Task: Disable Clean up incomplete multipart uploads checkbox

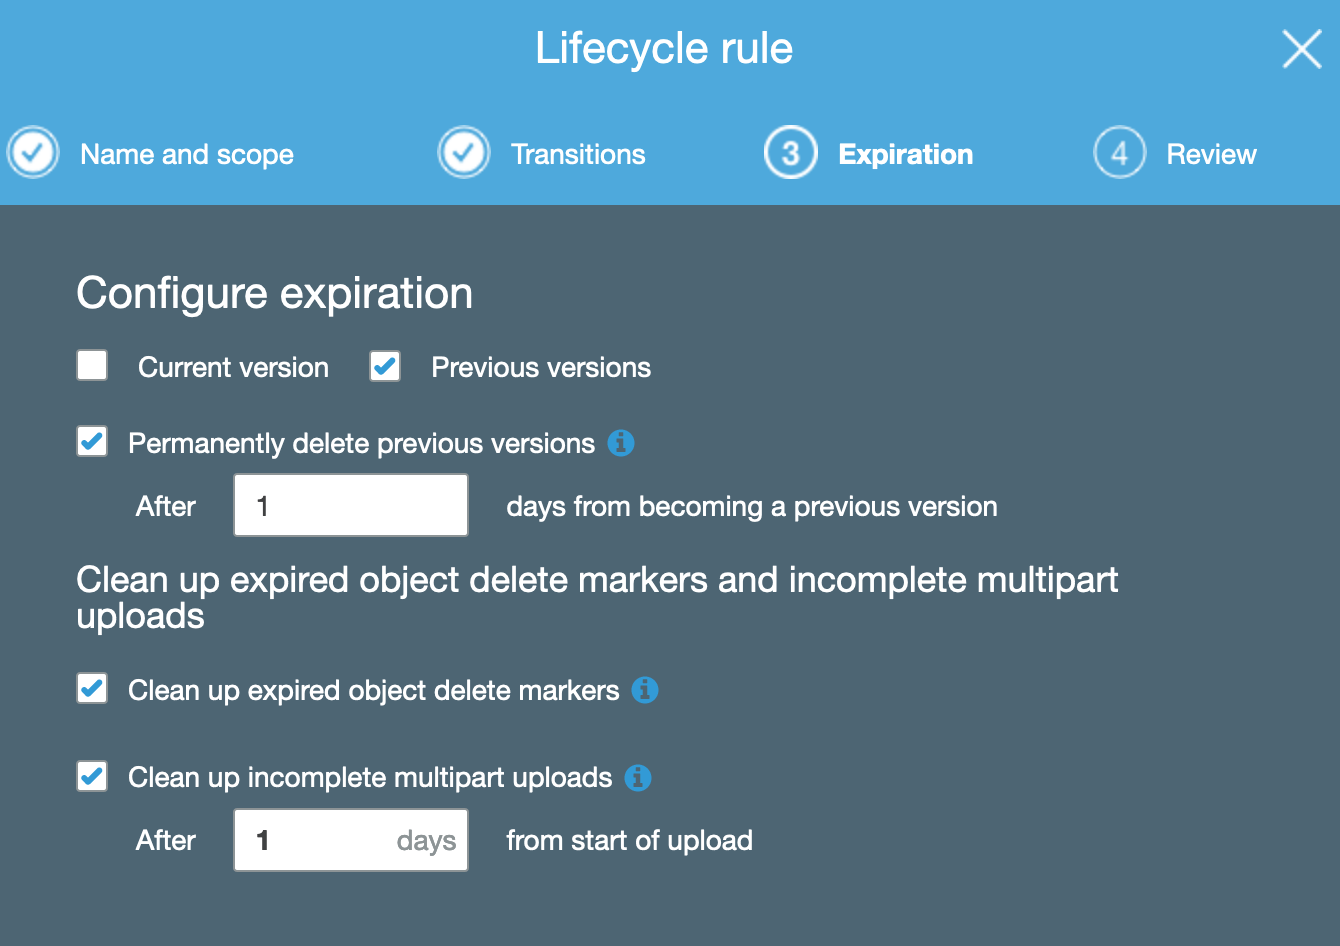Action: click(92, 776)
